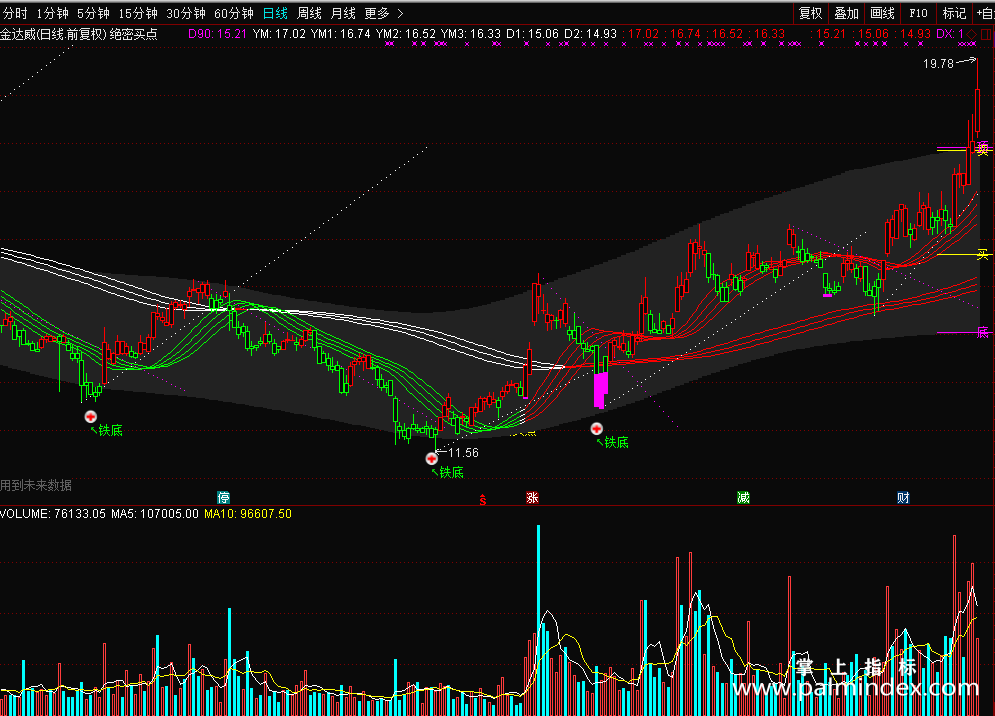Viewport: 995px width, 716px height.
Task: Select the 60分钟 period tab
Action: pos(234,13)
